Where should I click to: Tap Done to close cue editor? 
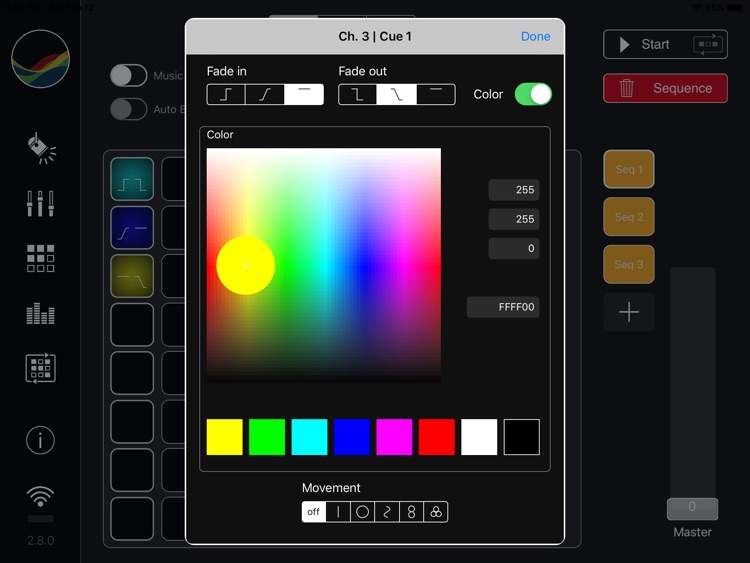coord(535,36)
